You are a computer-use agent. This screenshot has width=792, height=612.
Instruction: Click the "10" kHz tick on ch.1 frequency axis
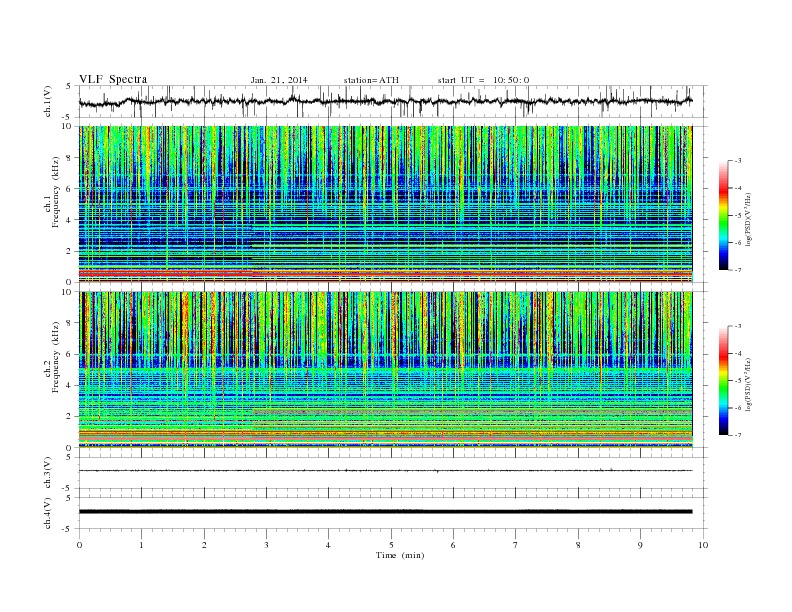[67, 126]
